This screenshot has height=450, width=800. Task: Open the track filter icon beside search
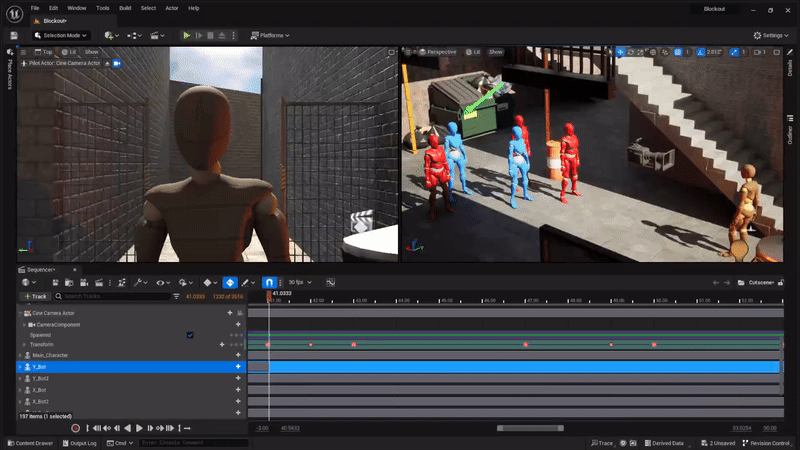coord(176,296)
